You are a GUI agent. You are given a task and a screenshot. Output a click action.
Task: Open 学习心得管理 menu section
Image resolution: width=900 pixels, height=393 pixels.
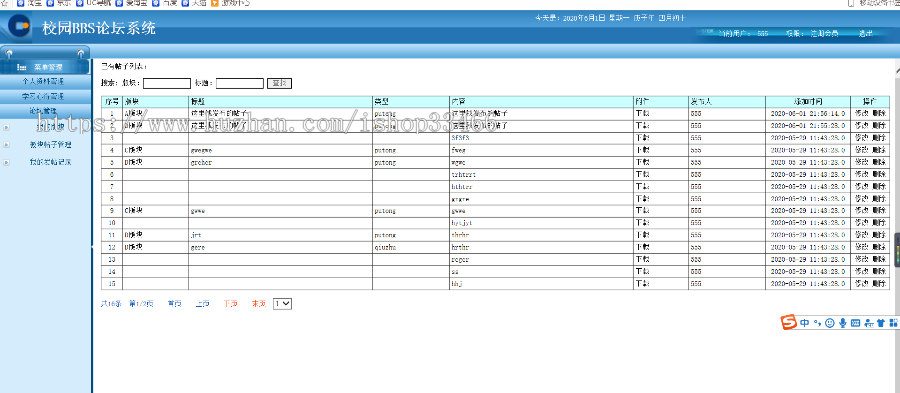coord(45,96)
